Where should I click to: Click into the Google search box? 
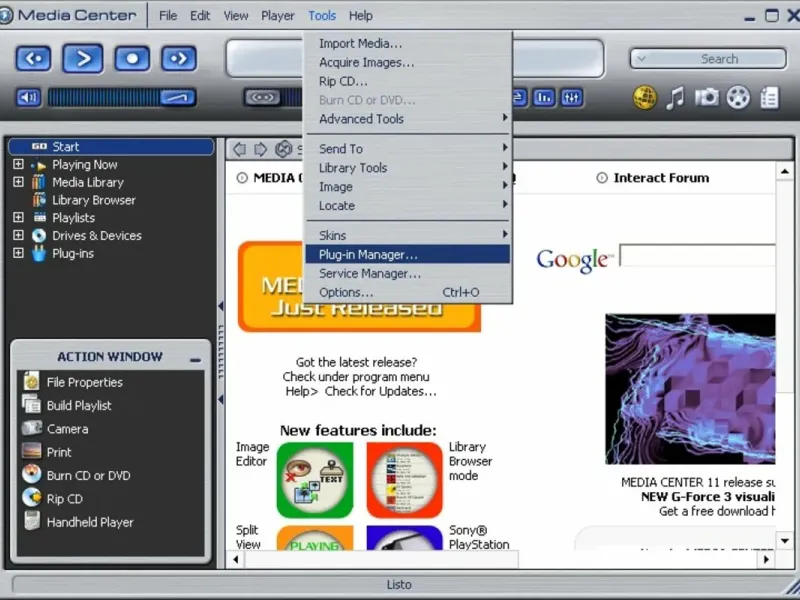coord(697,256)
